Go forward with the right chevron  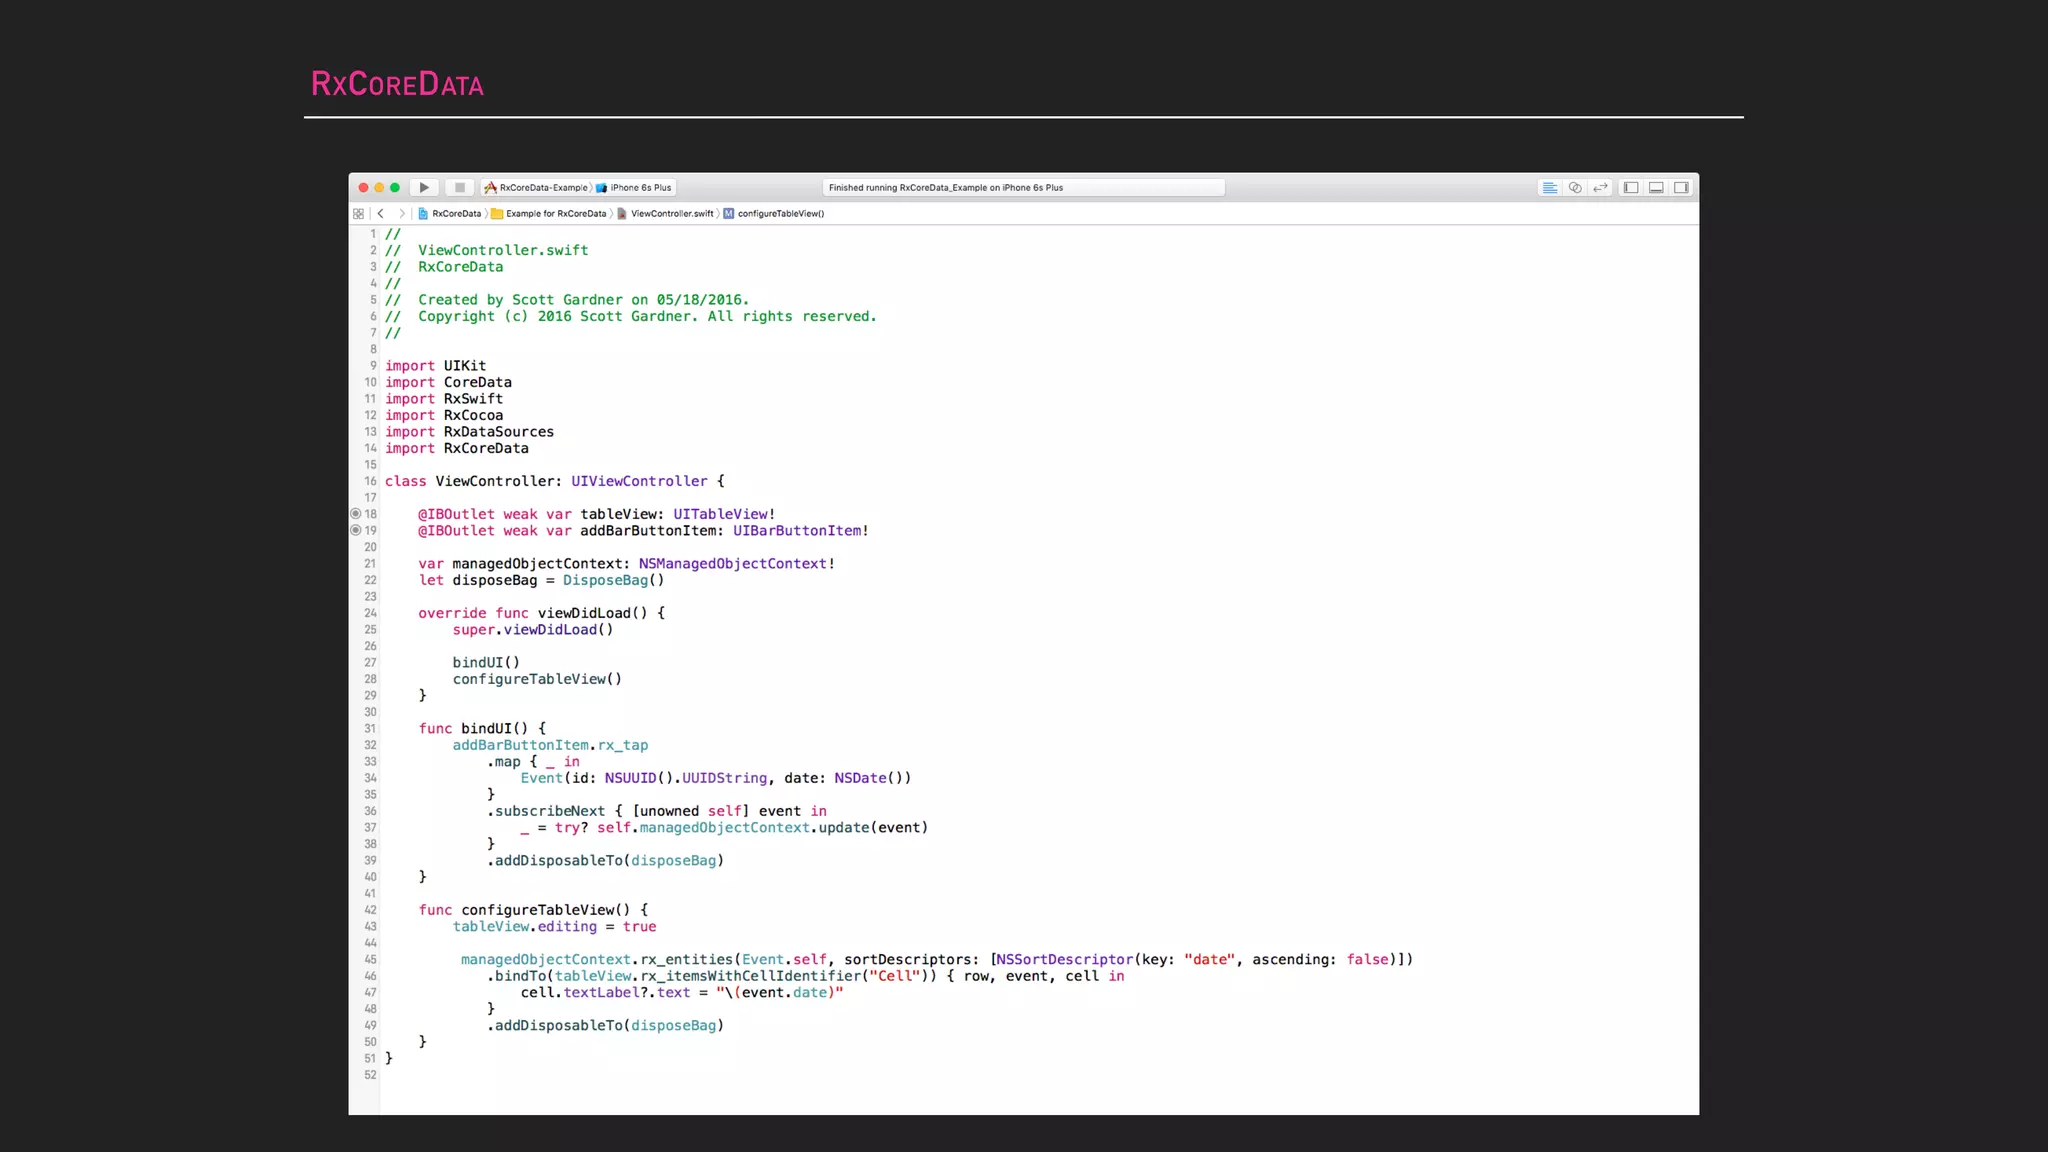[402, 214]
